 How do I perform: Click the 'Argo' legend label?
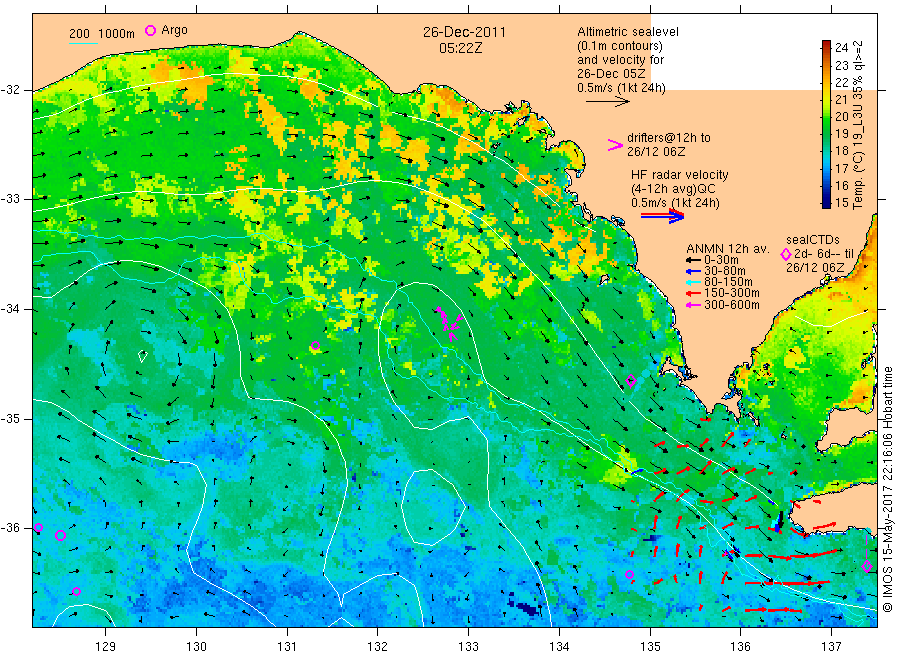click(x=174, y=30)
